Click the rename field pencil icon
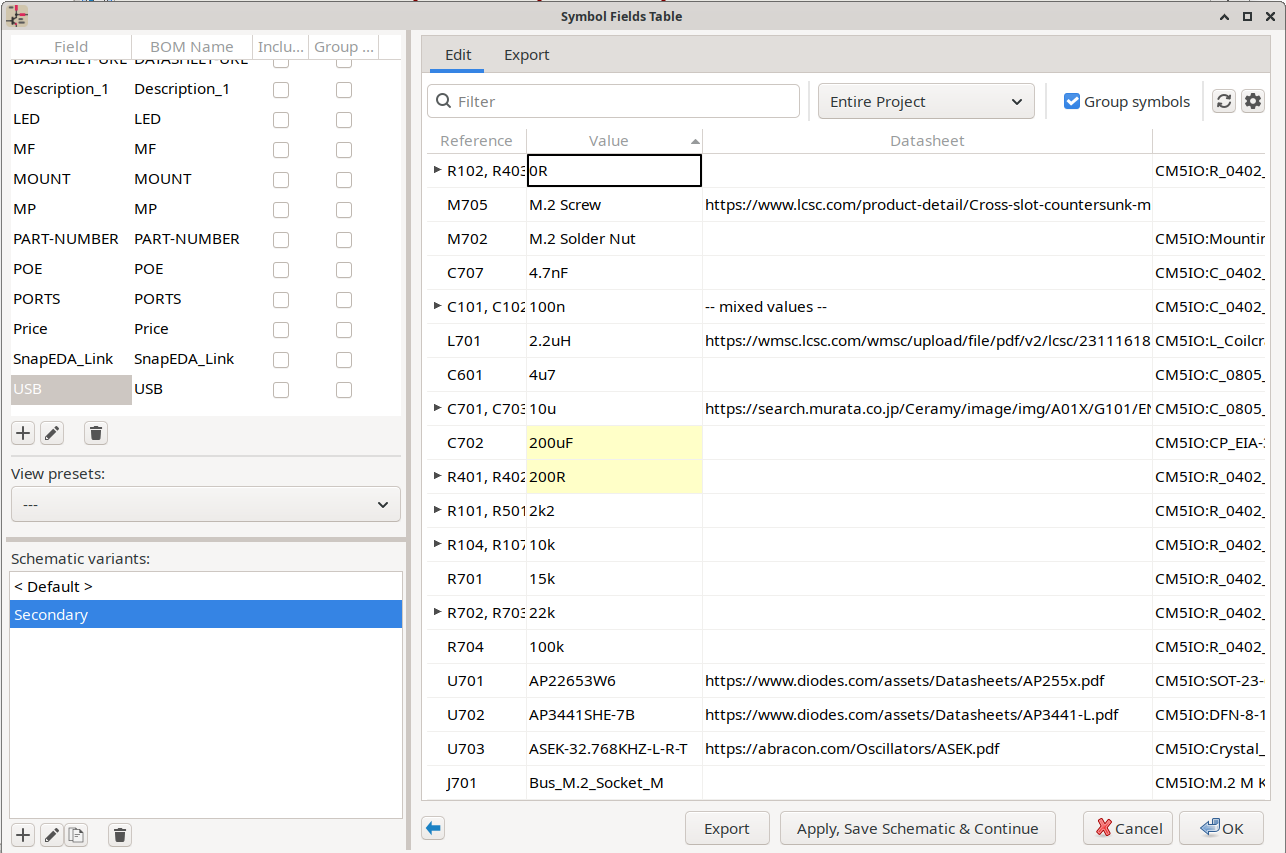 (51, 433)
